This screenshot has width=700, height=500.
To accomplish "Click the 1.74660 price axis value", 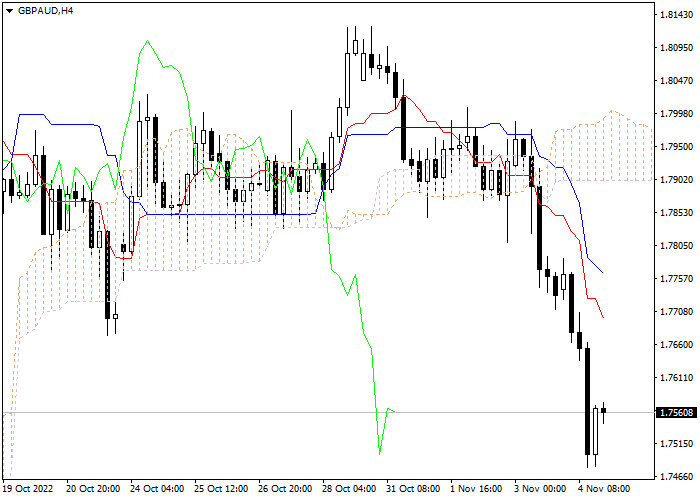I will [677, 477].
